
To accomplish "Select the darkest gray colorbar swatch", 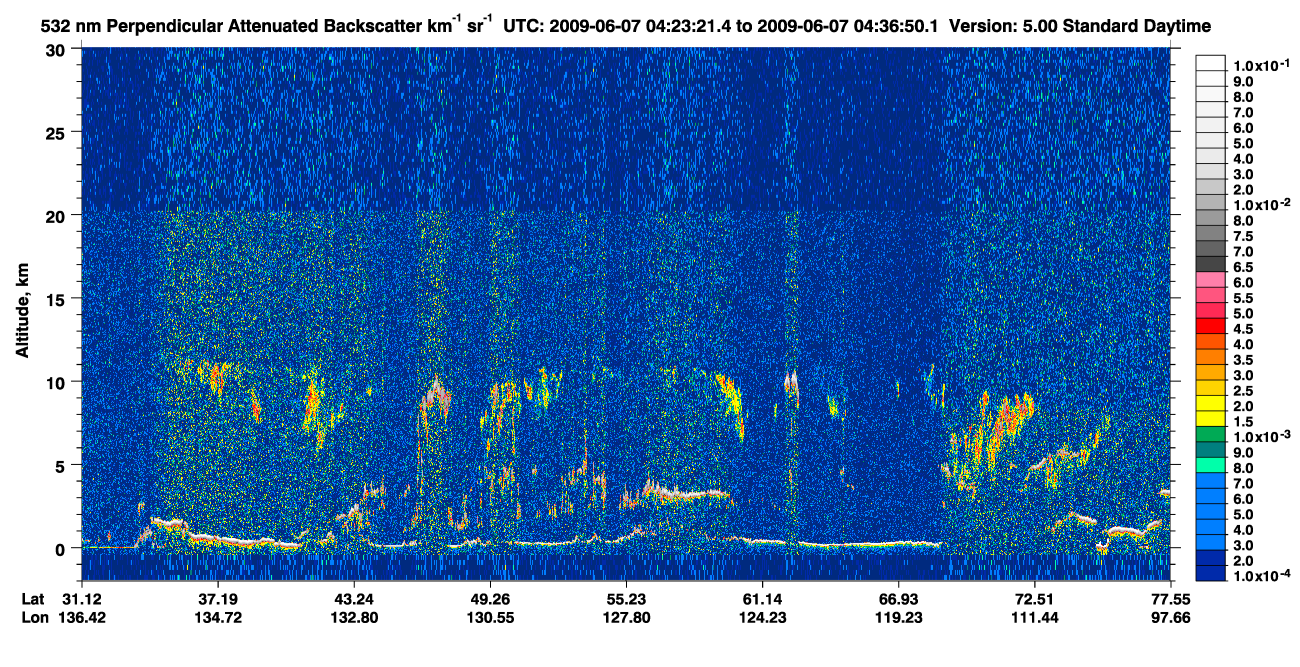I will point(1210,263).
